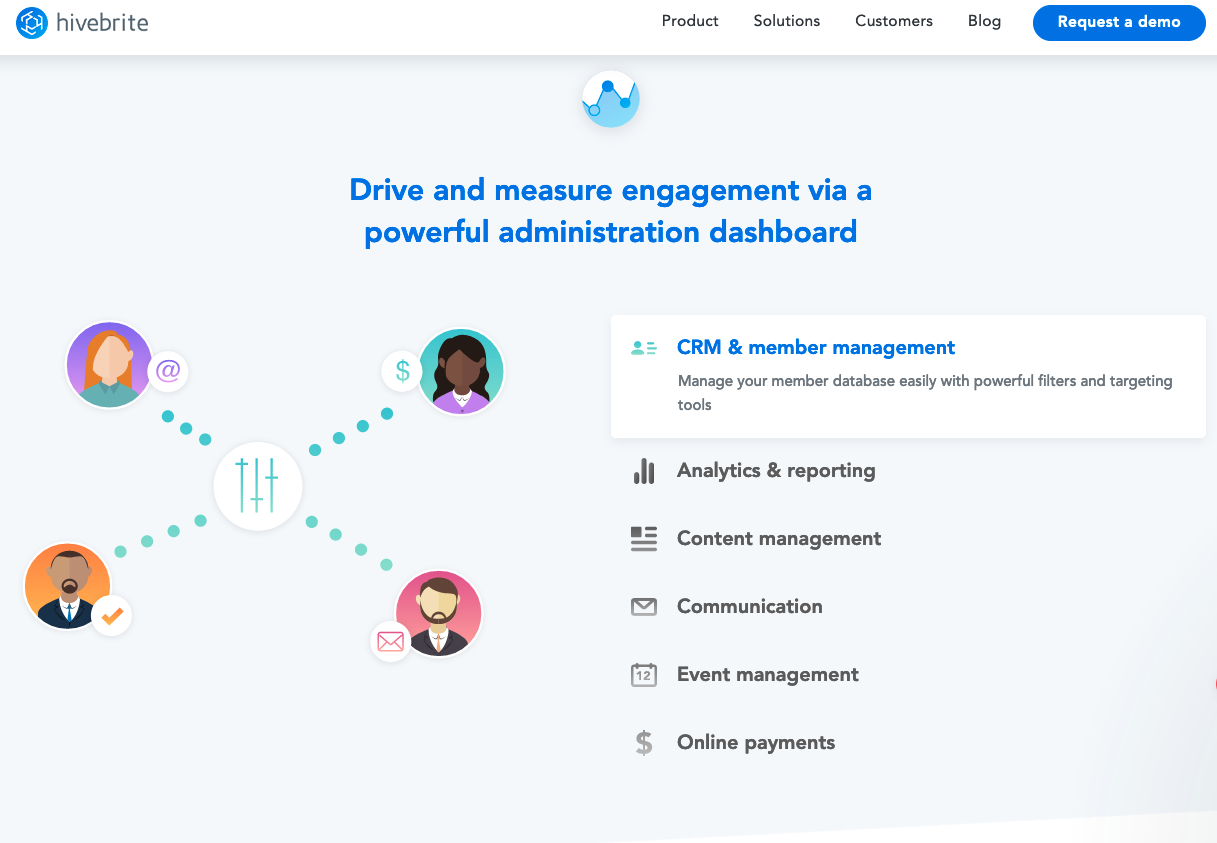Click the Event management calendar icon
Viewport: 1217px width, 843px height.
(643, 675)
